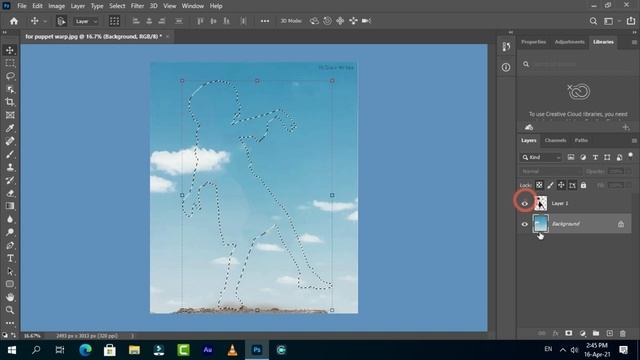Select the Gradient tool
The width and height of the screenshot is (640, 360).
pyautogui.click(x=10, y=206)
